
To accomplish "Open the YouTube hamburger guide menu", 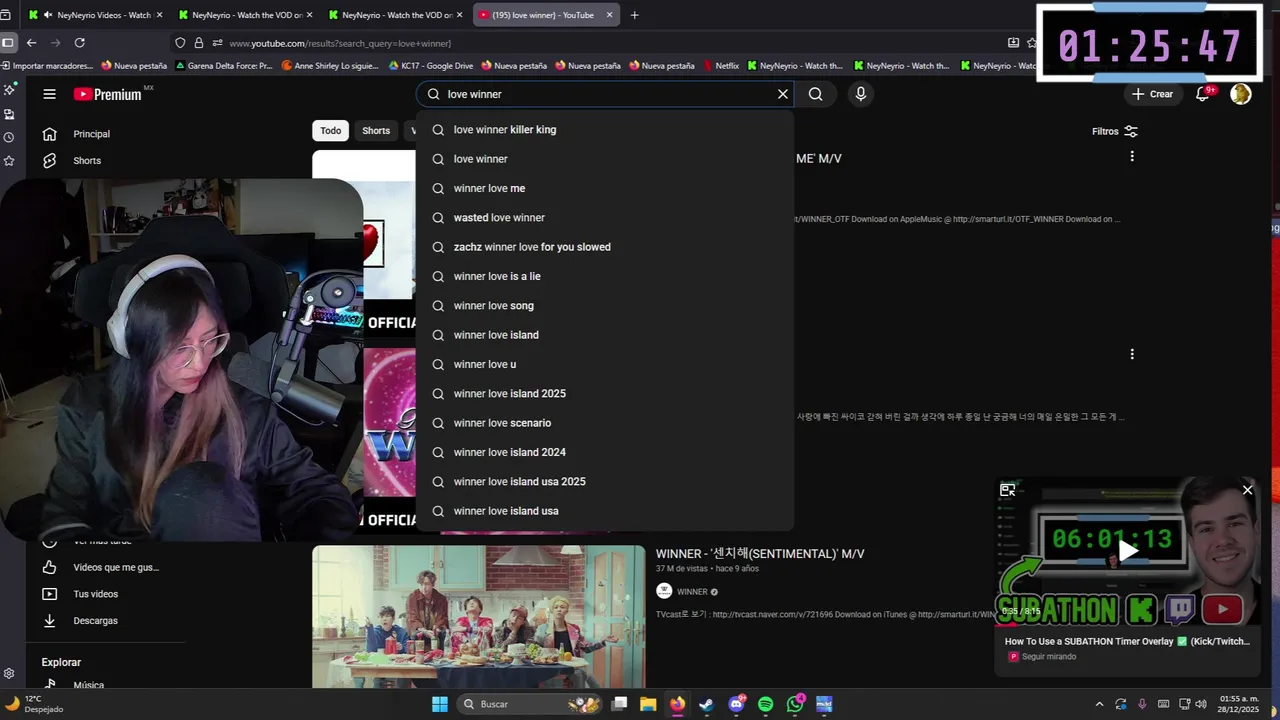I will 49,94.
